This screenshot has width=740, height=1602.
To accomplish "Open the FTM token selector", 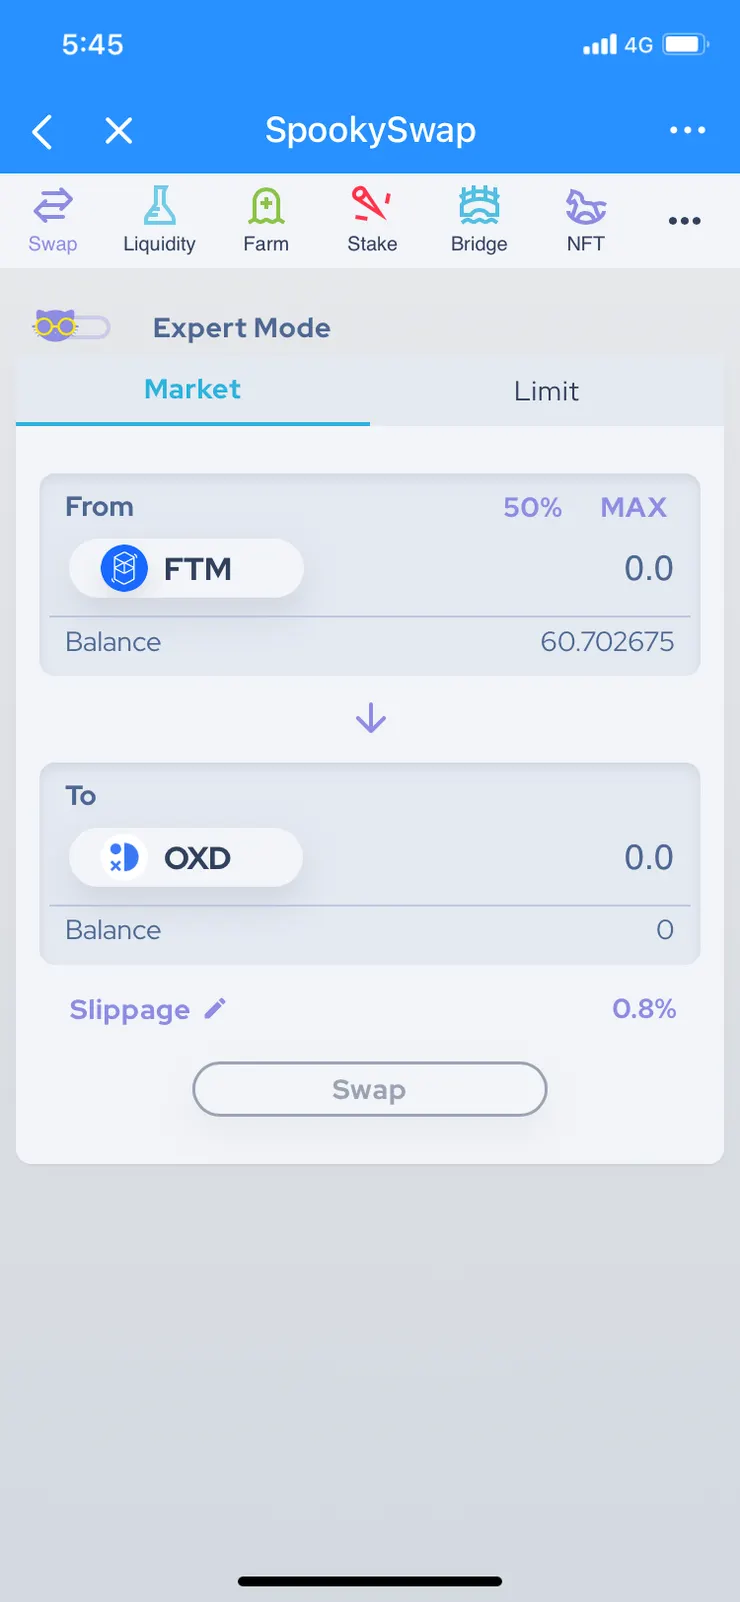I will click(x=186, y=569).
